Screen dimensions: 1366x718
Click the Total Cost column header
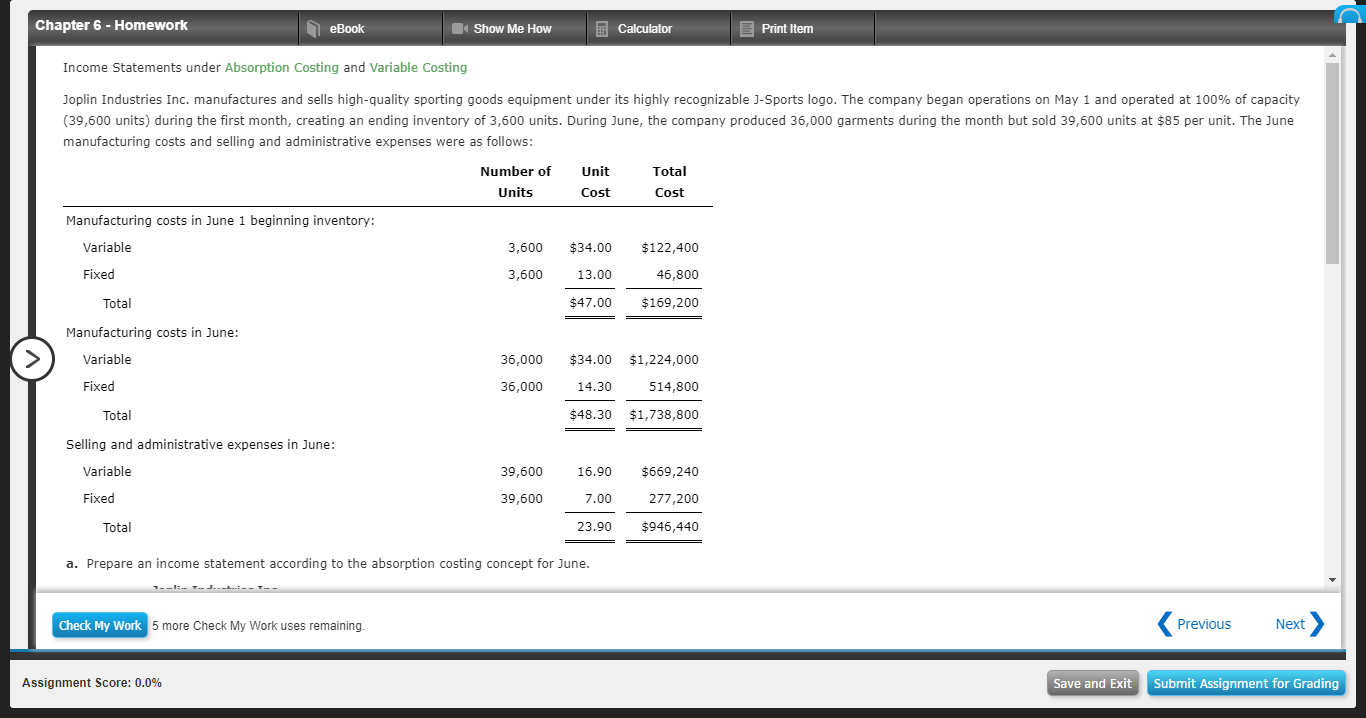click(x=669, y=182)
